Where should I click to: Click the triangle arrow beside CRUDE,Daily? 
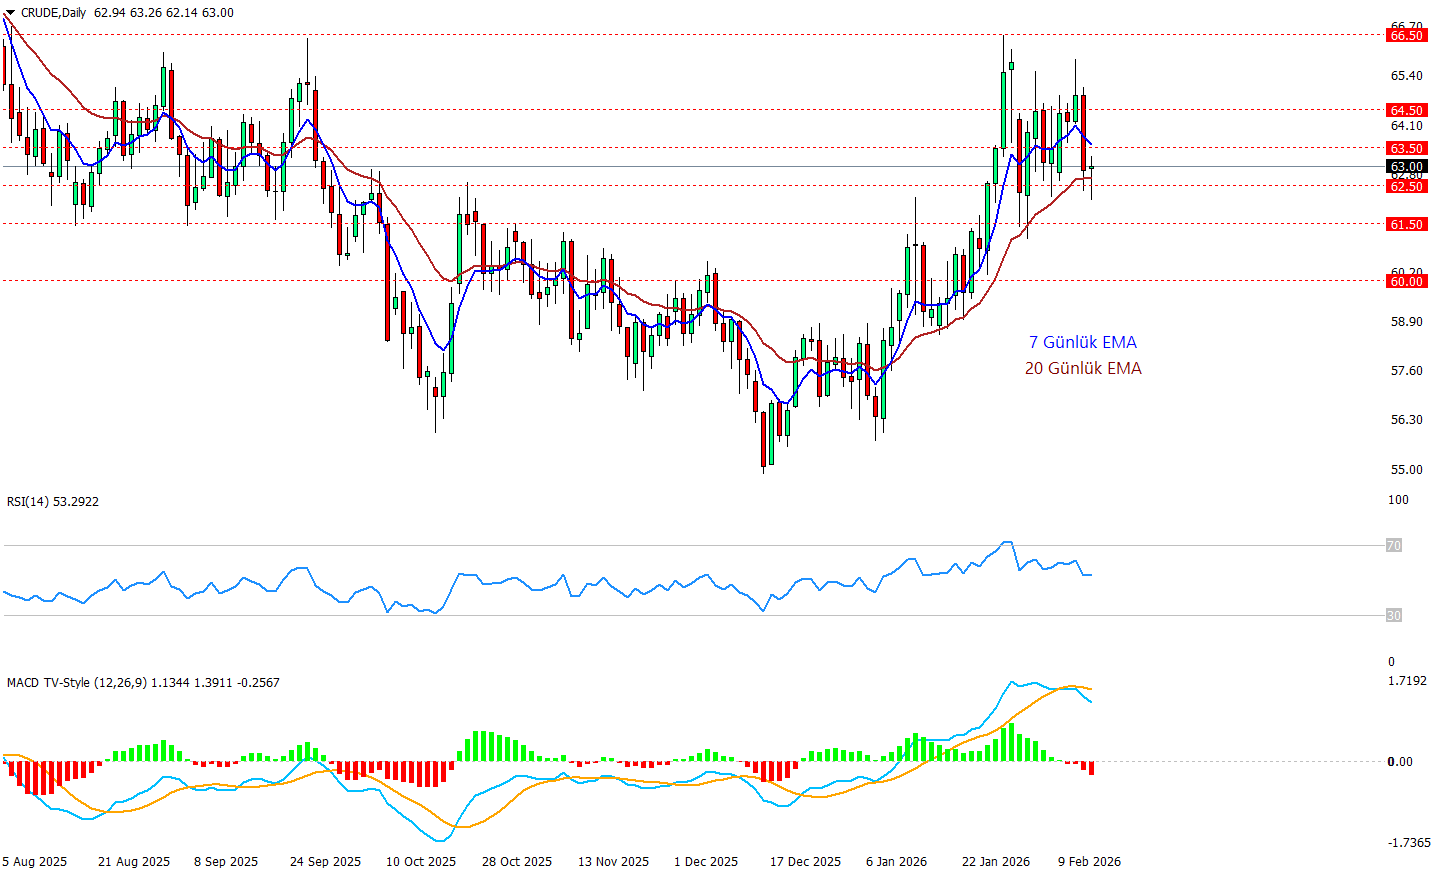(10, 13)
